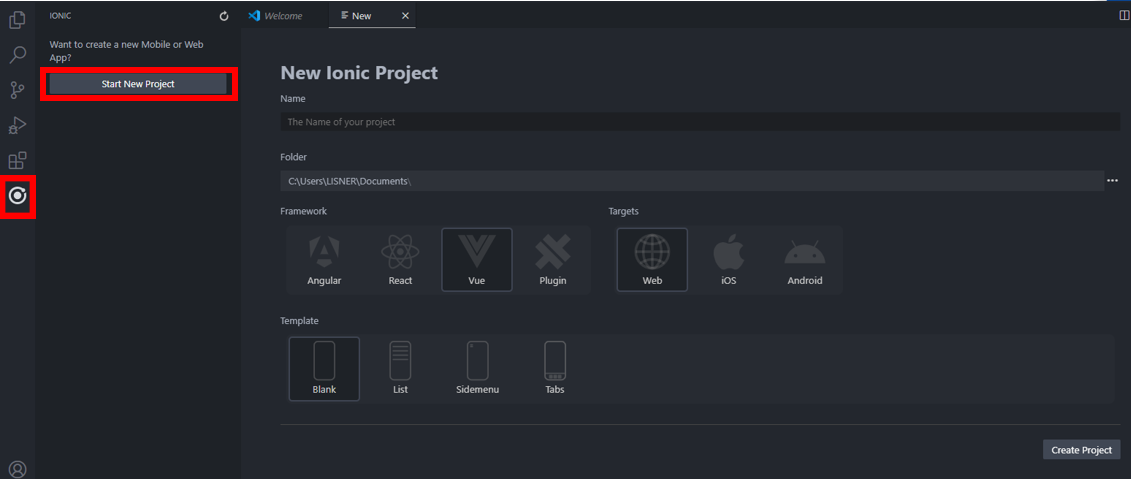Open the Ionic extension panel
The image size is (1131, 479).
coord(17,195)
